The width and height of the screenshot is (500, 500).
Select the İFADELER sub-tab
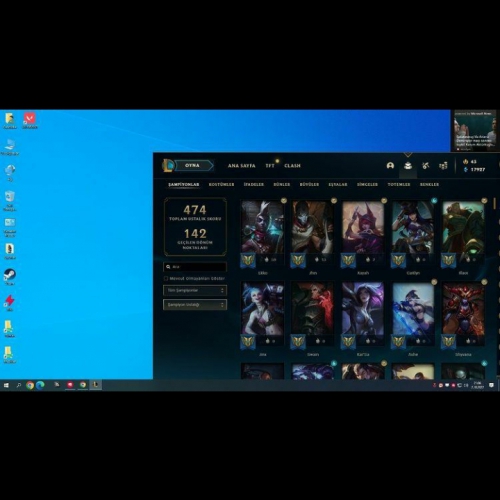254,184
